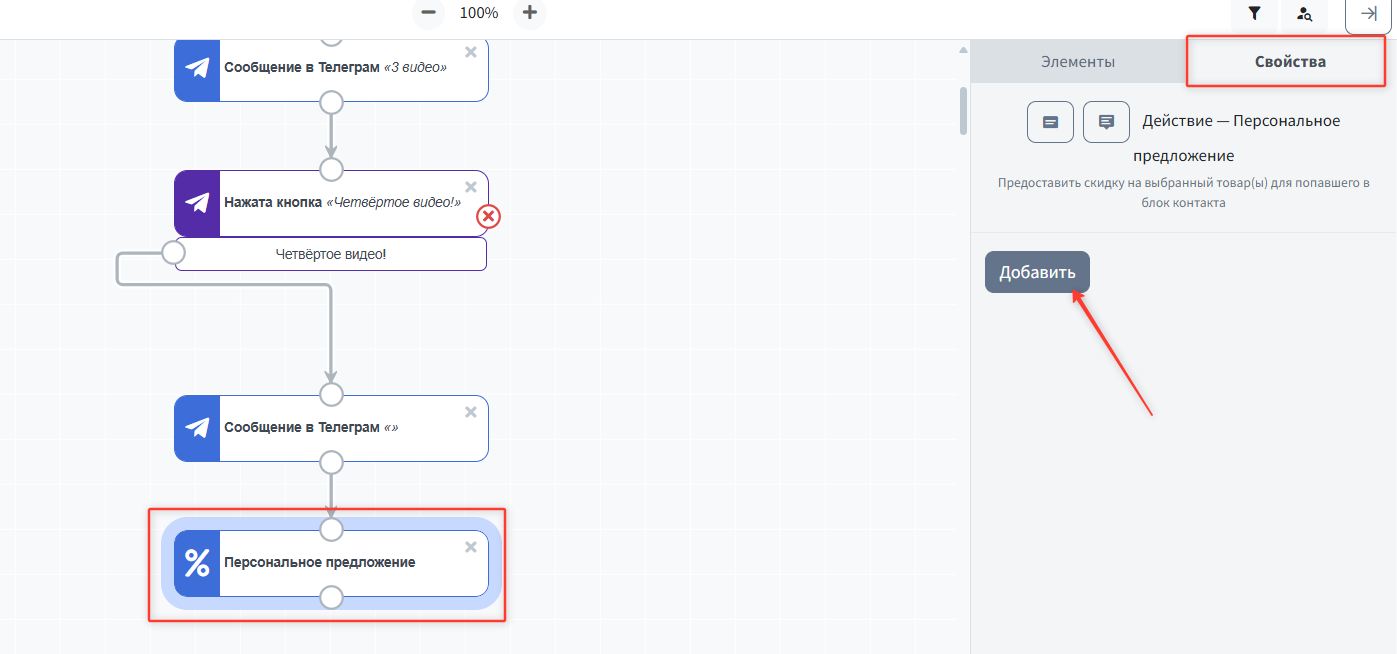Screen dimensions: 1397x654
Task: Click the 100% zoom level label
Action: pyautogui.click(x=479, y=13)
